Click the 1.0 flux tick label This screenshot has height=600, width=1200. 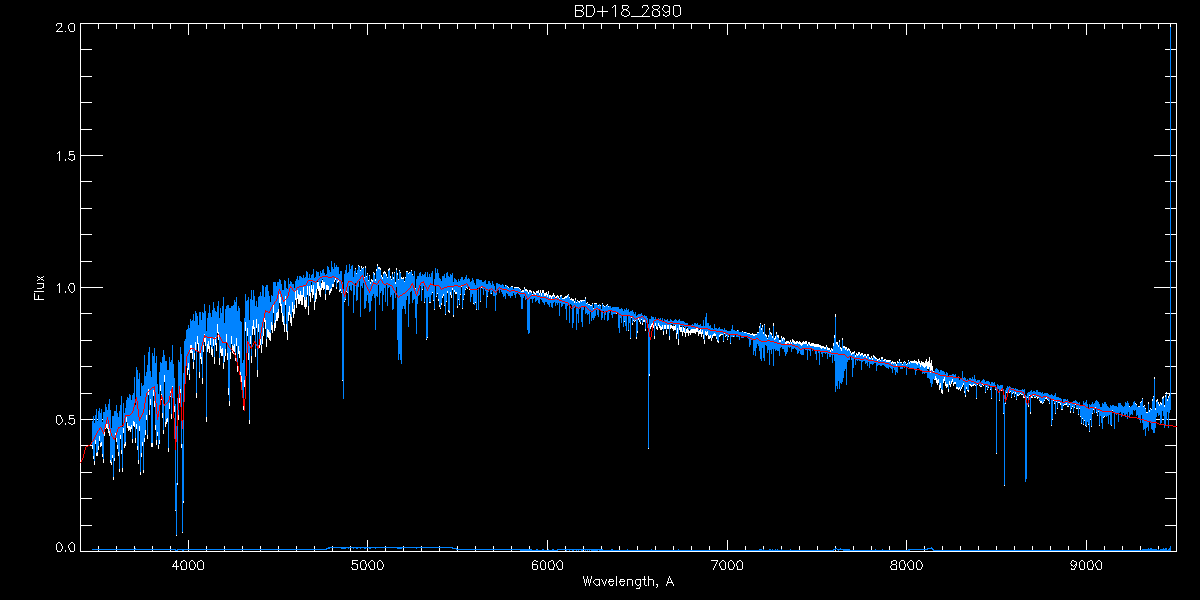click(65, 288)
